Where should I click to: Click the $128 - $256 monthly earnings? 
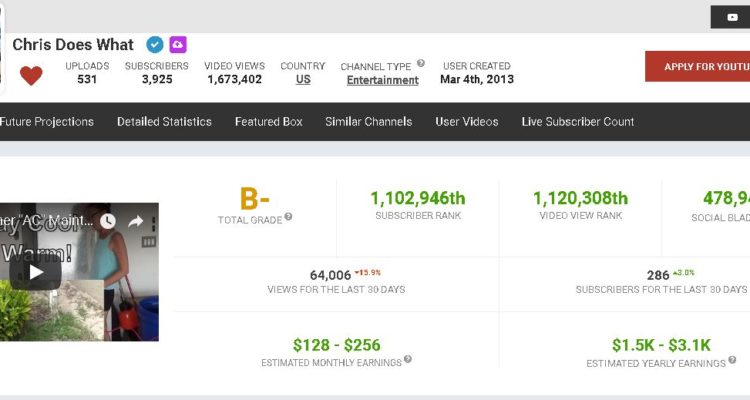[x=337, y=345]
